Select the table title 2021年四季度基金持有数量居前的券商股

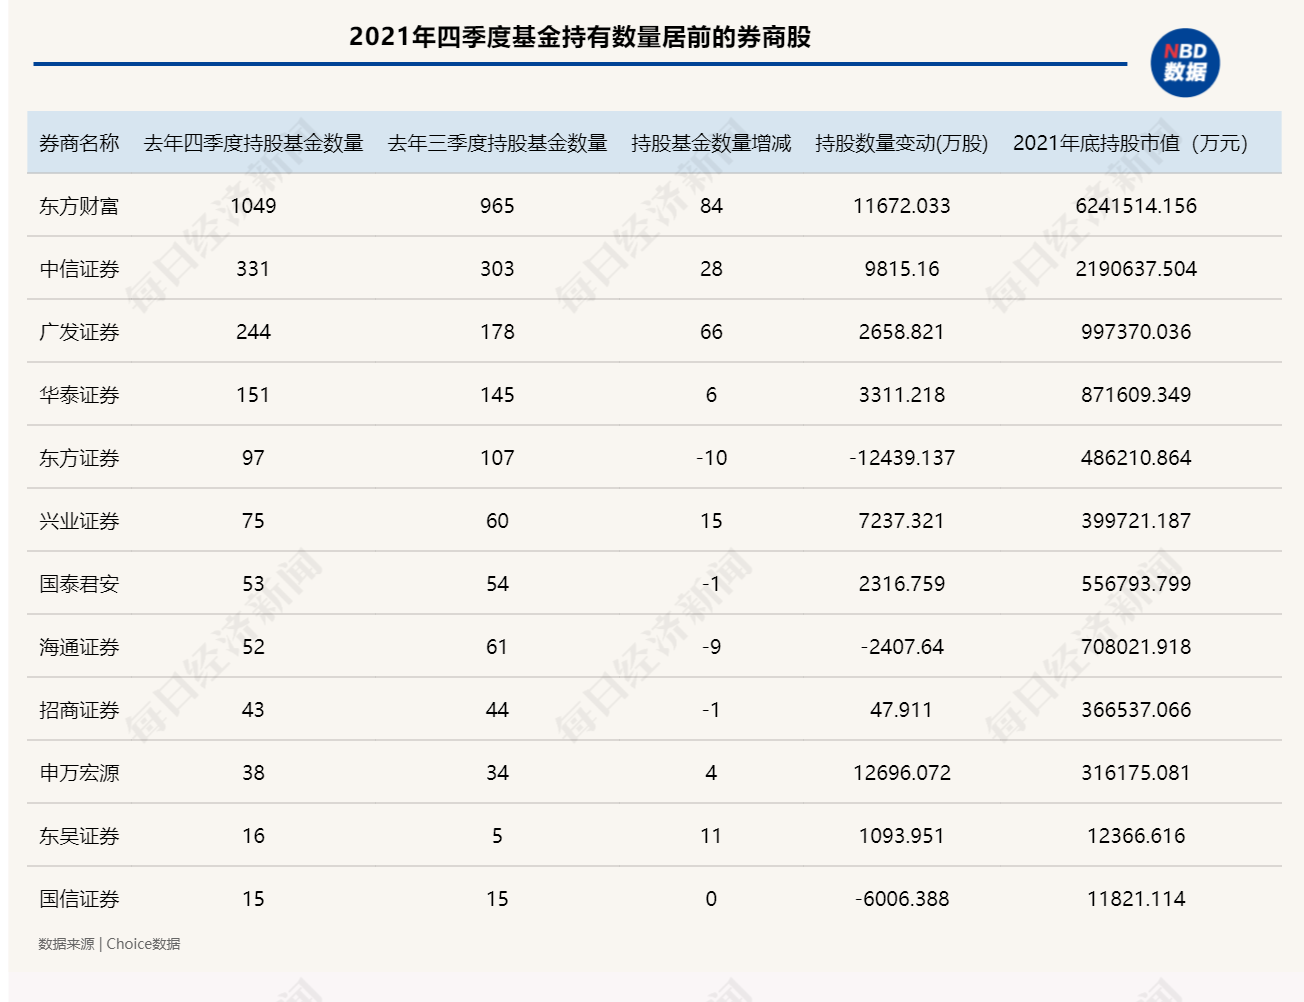pyautogui.click(x=580, y=37)
